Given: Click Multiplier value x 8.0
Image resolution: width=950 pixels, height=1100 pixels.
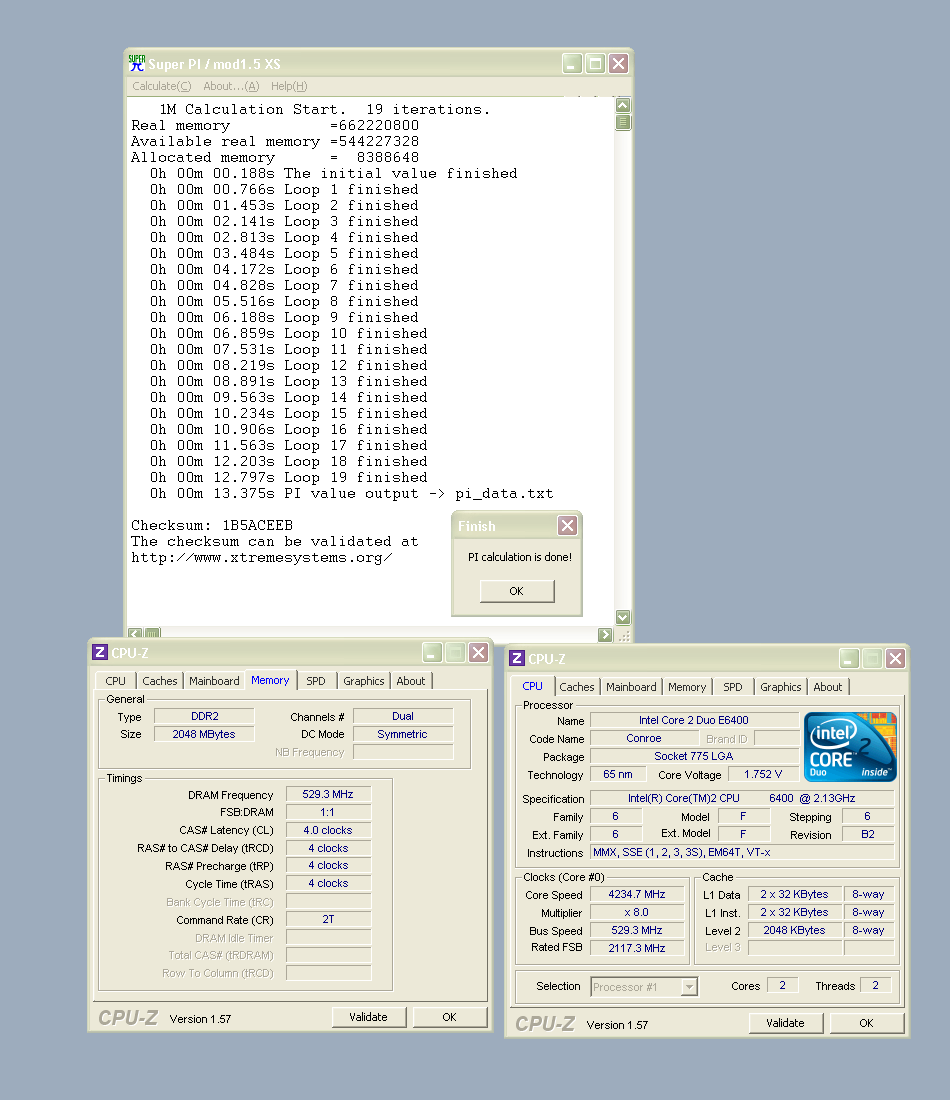Looking at the screenshot, I should pos(636,913).
